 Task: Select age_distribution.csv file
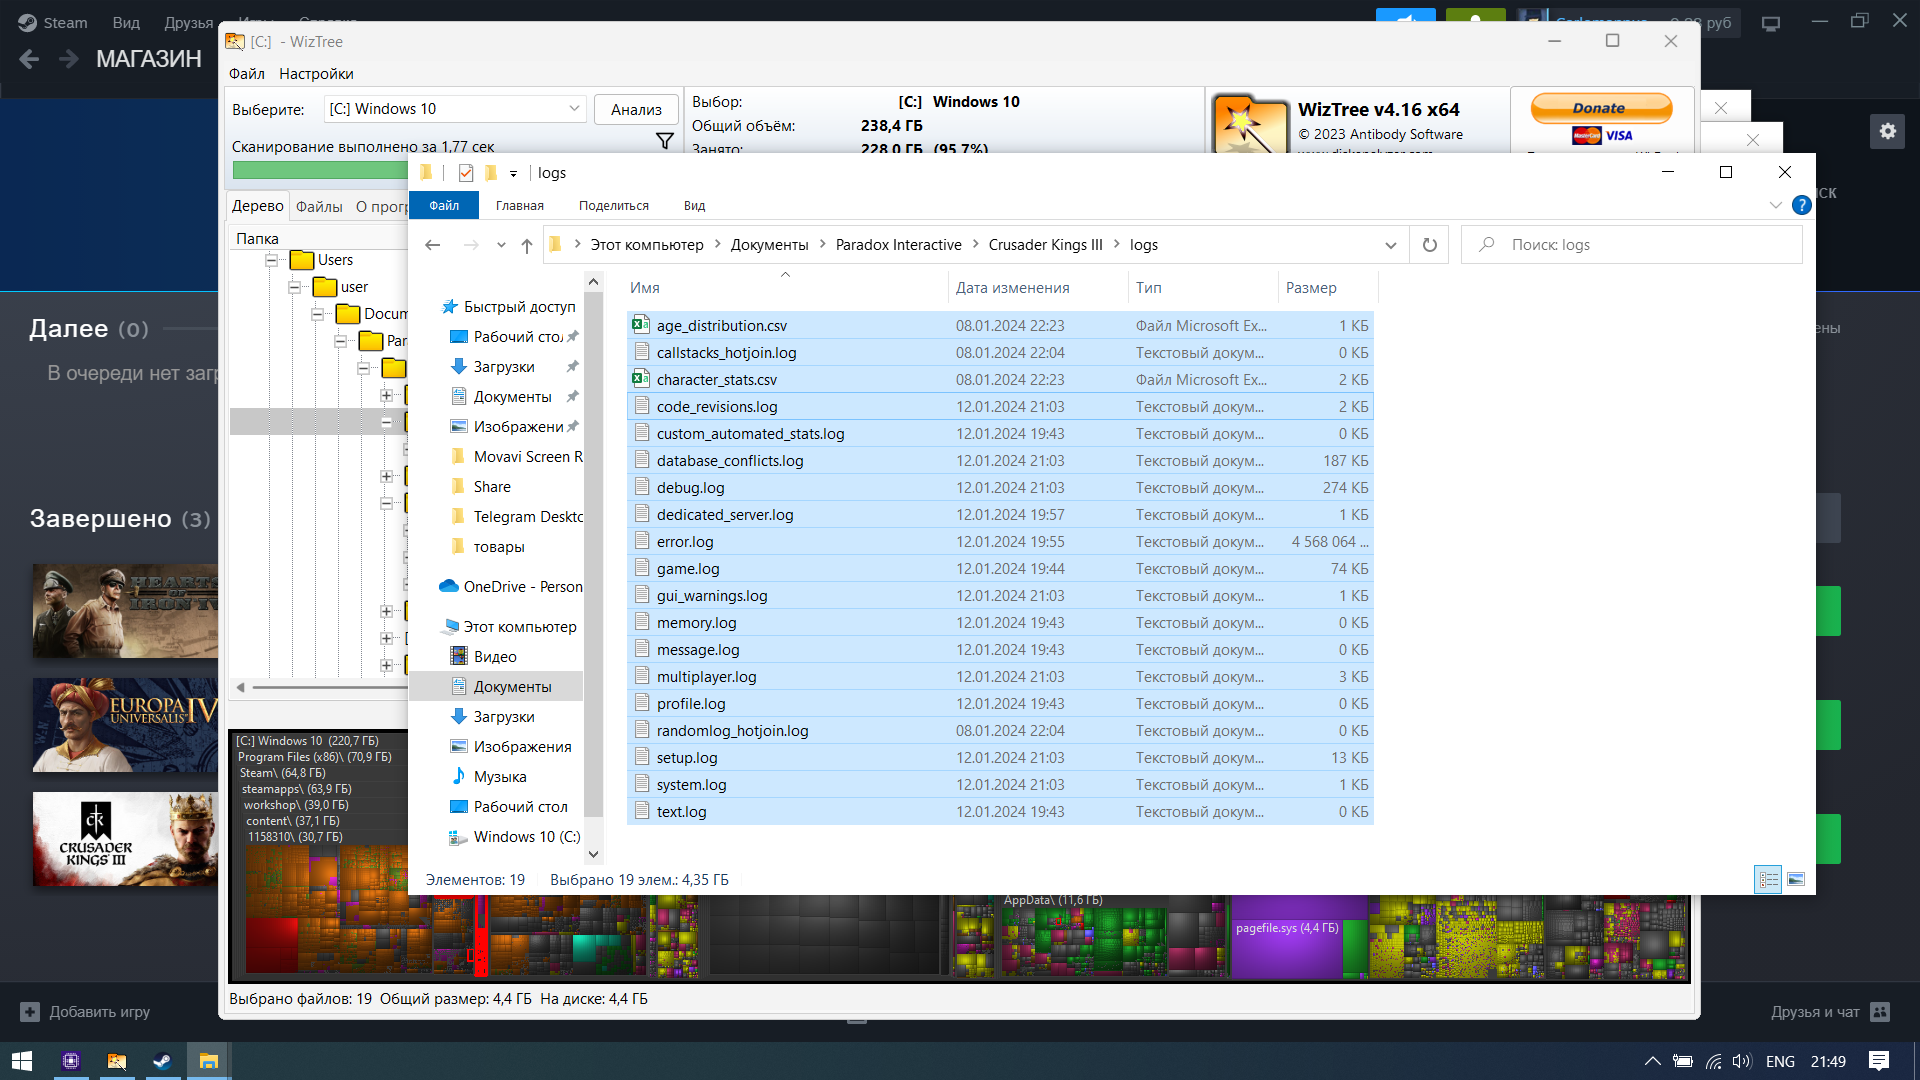click(1000, 326)
